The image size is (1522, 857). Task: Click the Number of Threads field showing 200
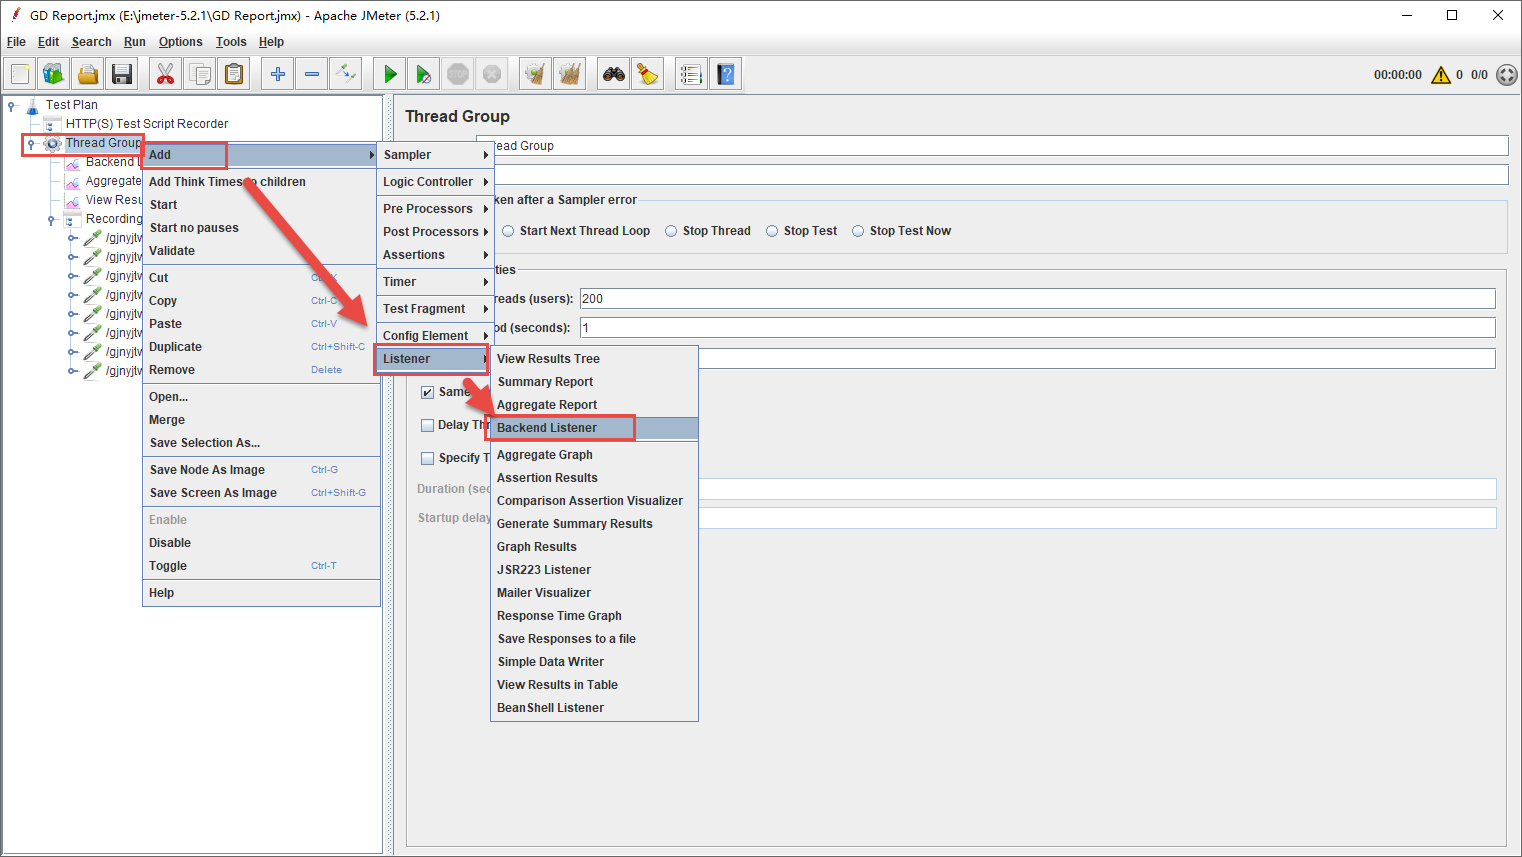(x=1036, y=299)
